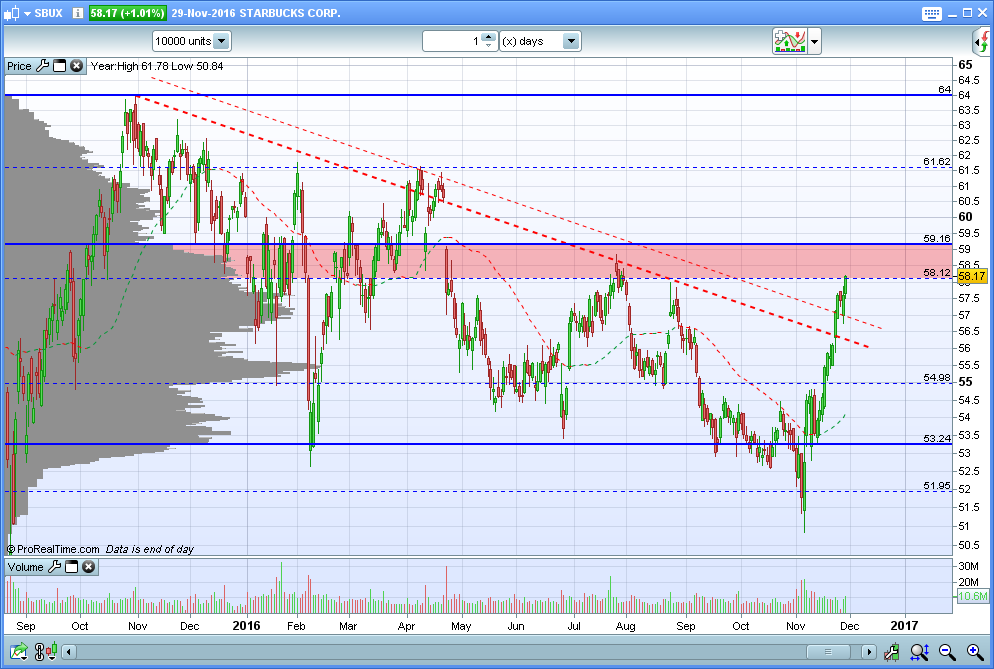This screenshot has height=669, width=994.
Task: Open the linked candlestick chart icon
Action: click(46, 651)
